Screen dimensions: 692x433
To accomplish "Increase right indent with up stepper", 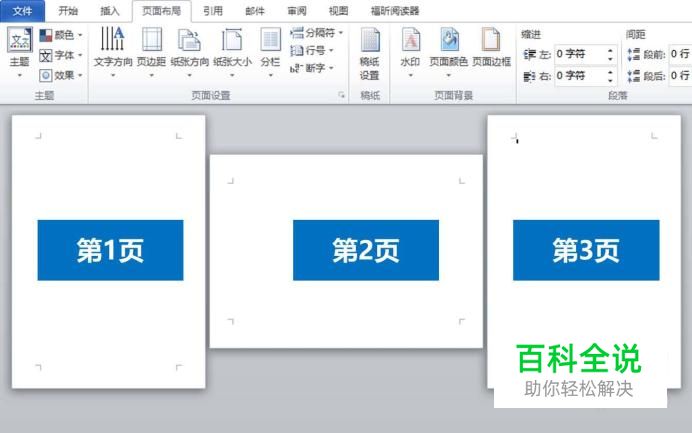I will click(x=610, y=72).
